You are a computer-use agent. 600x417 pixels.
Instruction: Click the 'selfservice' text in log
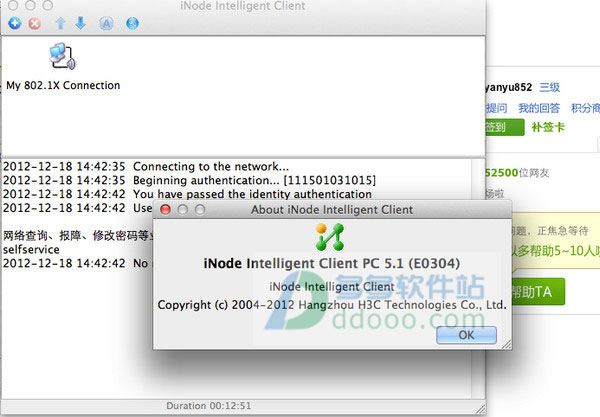(31, 250)
